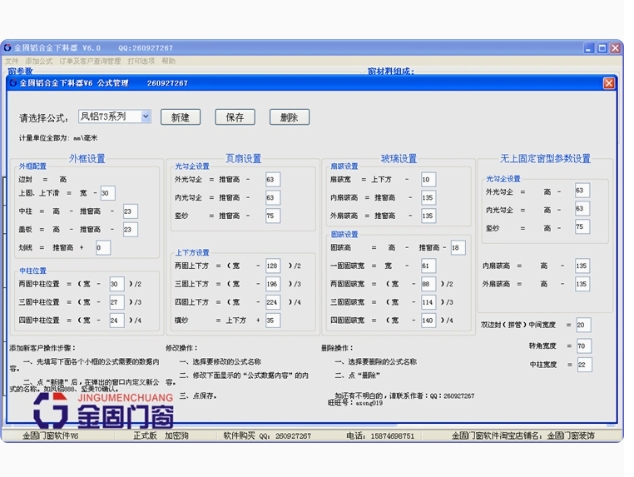The image size is (634, 477).
Task: Edit 外光勾企 field in 无上固定窗型参数设置 panel
Action: pos(582,190)
